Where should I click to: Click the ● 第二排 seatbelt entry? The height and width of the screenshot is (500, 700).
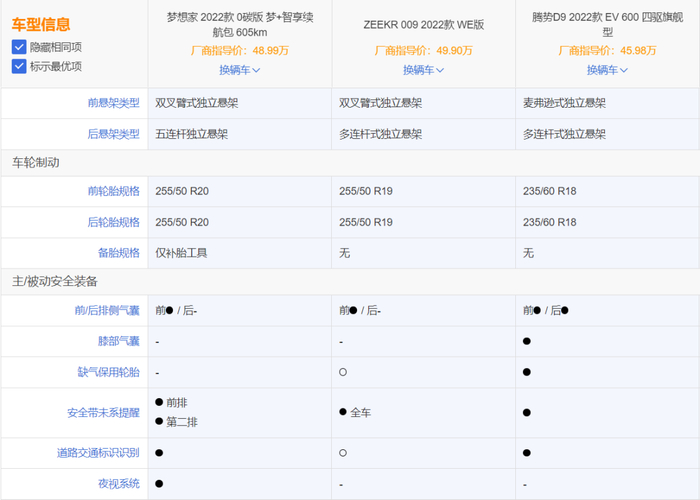tap(176, 422)
